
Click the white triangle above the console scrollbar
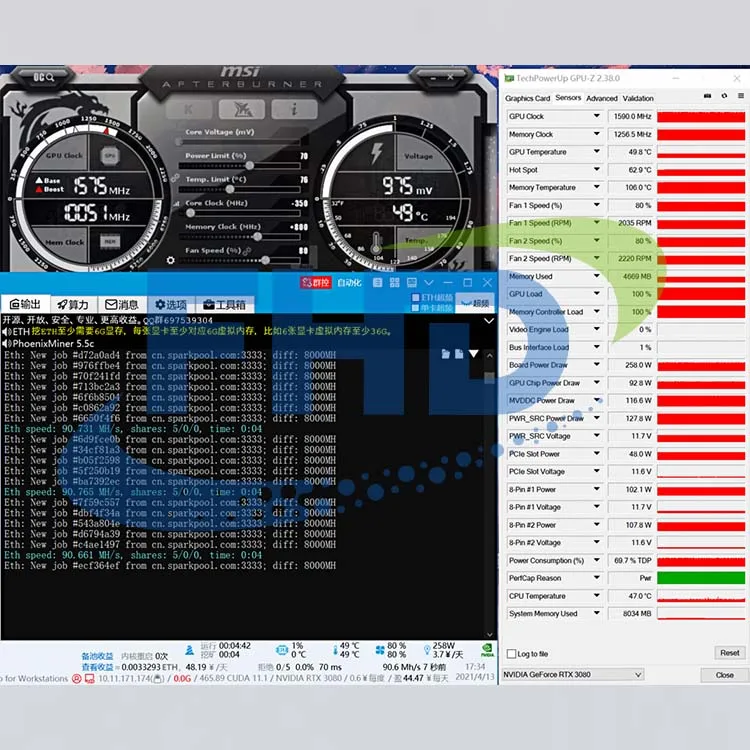tap(473, 353)
